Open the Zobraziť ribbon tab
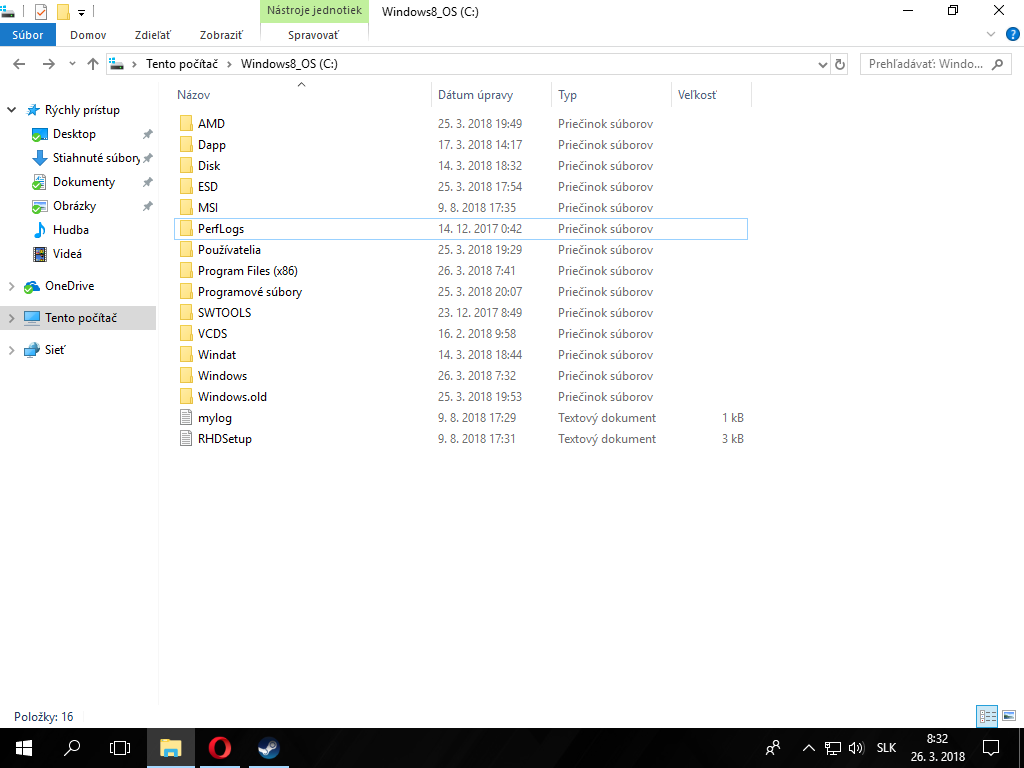 coord(221,35)
